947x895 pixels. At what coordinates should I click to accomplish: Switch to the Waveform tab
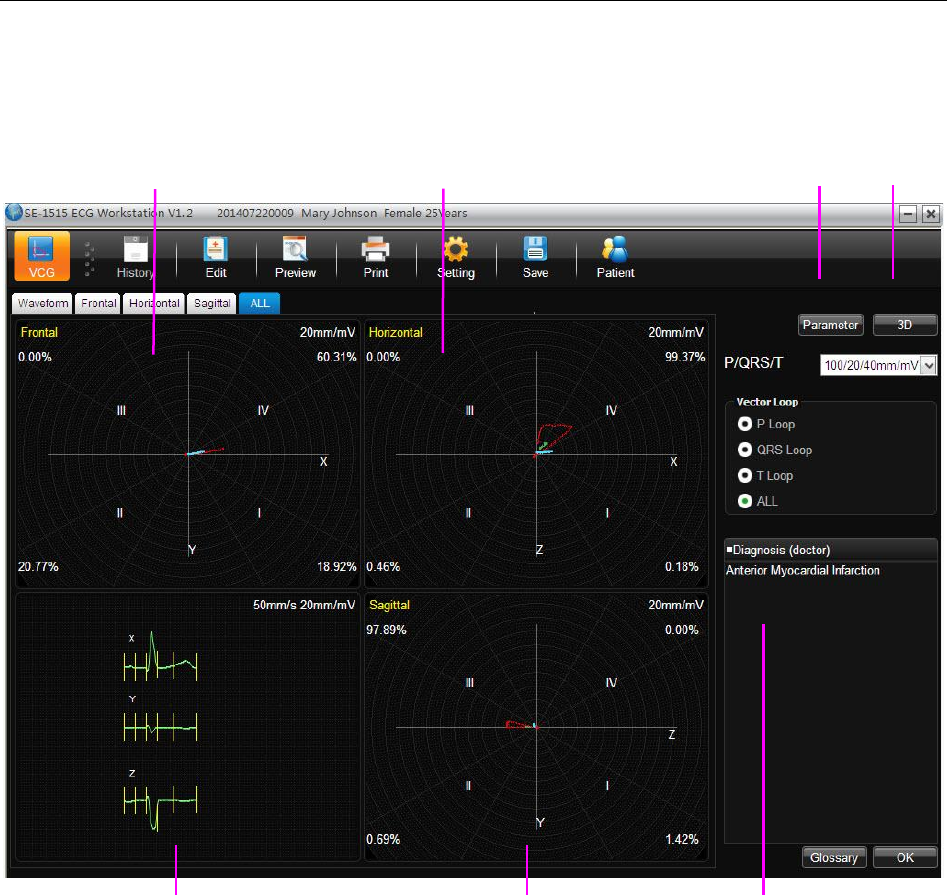tap(42, 303)
